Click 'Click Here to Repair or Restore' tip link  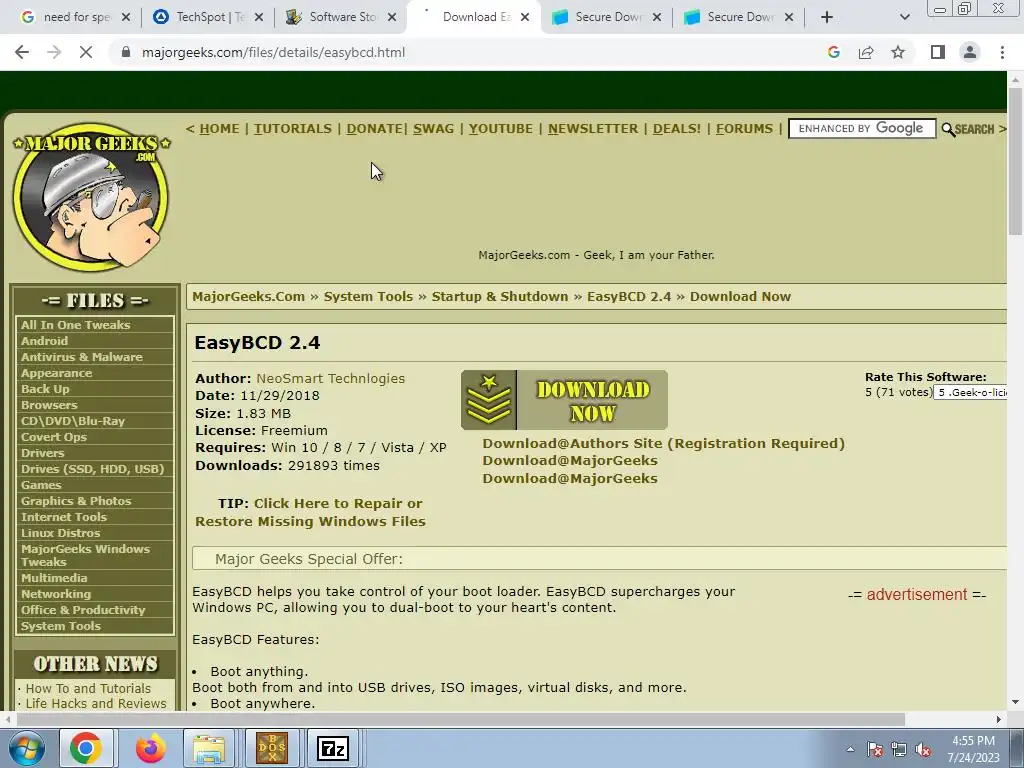coord(311,512)
